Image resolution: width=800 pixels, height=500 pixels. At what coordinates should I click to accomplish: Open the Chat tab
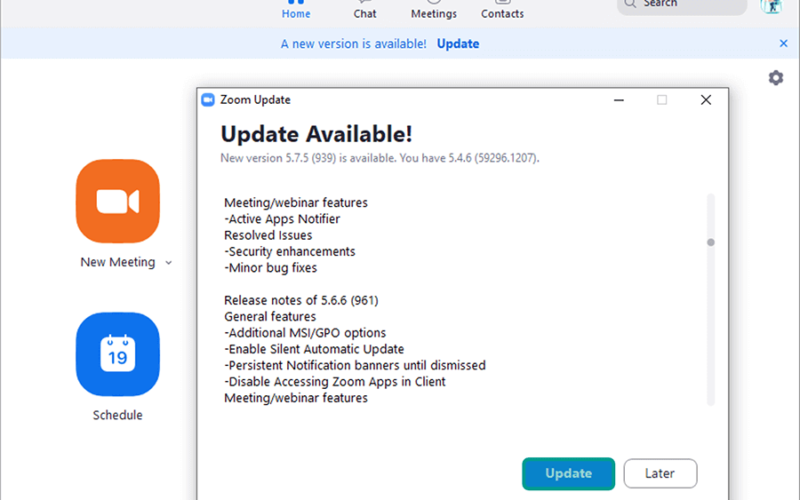point(365,10)
